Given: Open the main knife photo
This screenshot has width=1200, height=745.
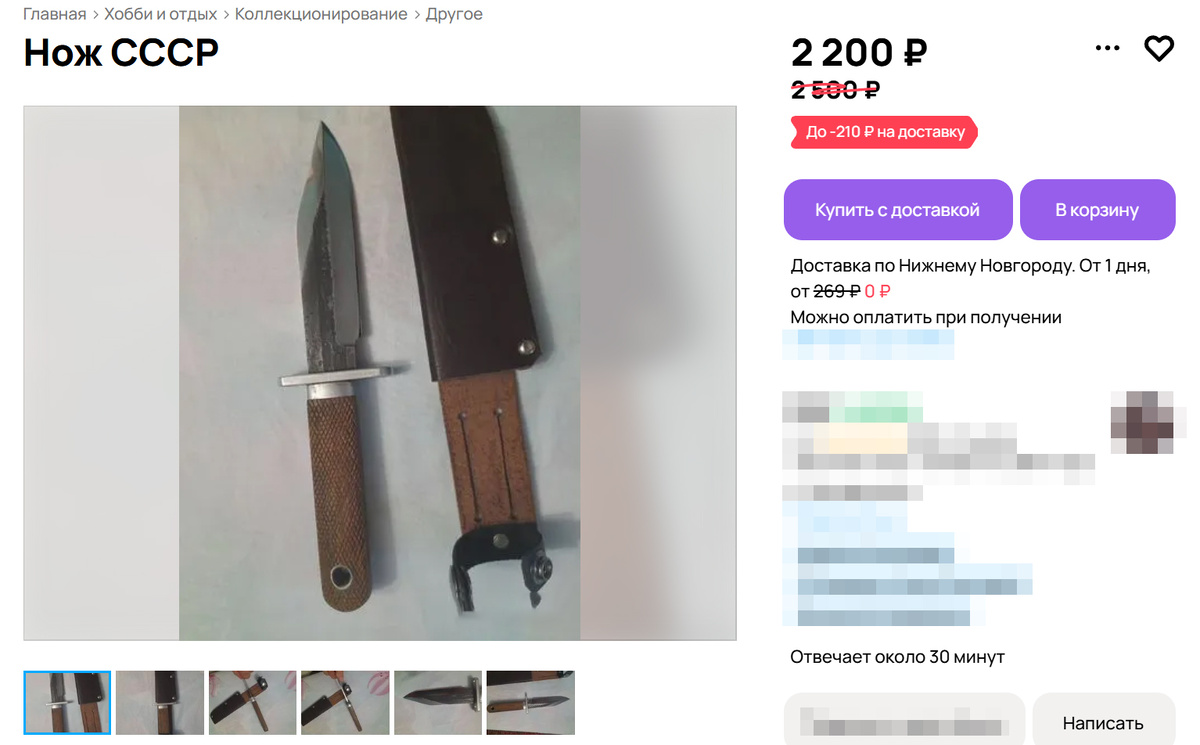Looking at the screenshot, I should pyautogui.click(x=380, y=373).
